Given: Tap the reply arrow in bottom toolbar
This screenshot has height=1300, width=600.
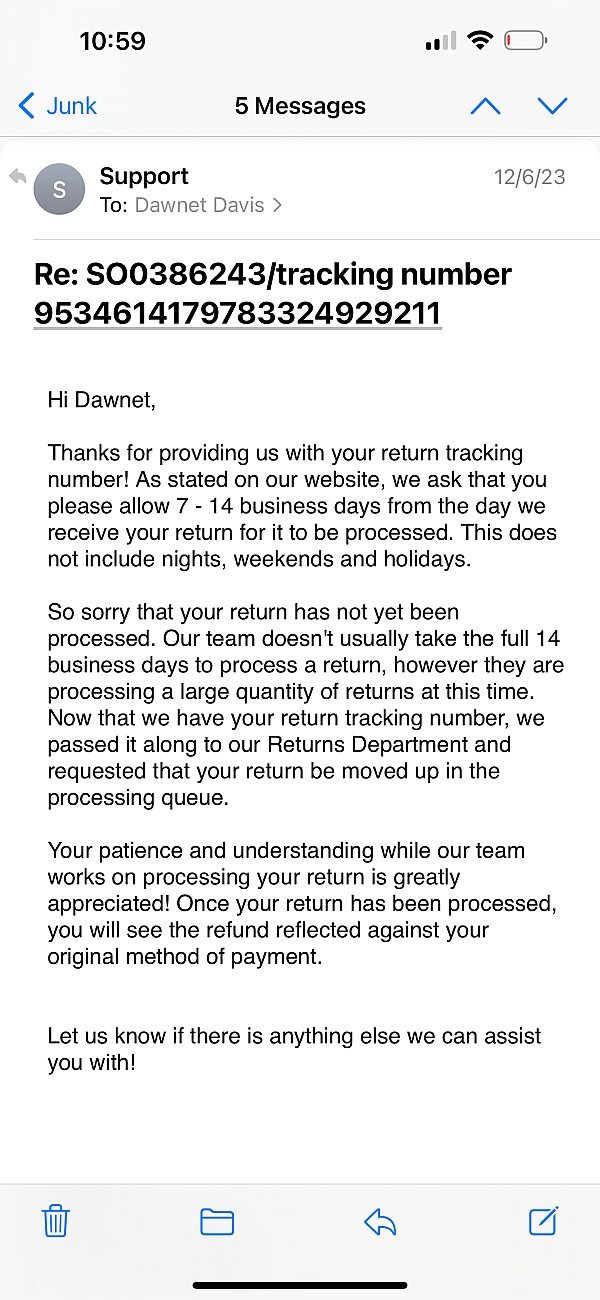Looking at the screenshot, I should [x=380, y=1221].
